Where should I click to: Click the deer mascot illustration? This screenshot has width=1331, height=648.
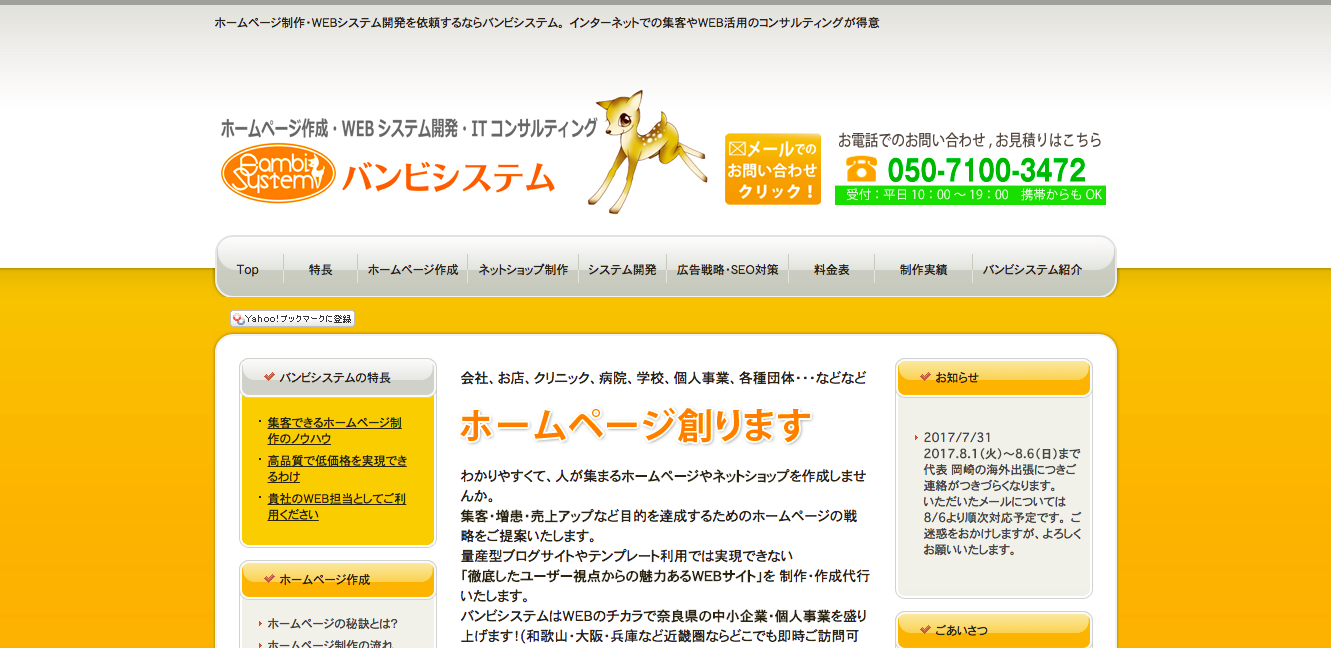point(638,150)
